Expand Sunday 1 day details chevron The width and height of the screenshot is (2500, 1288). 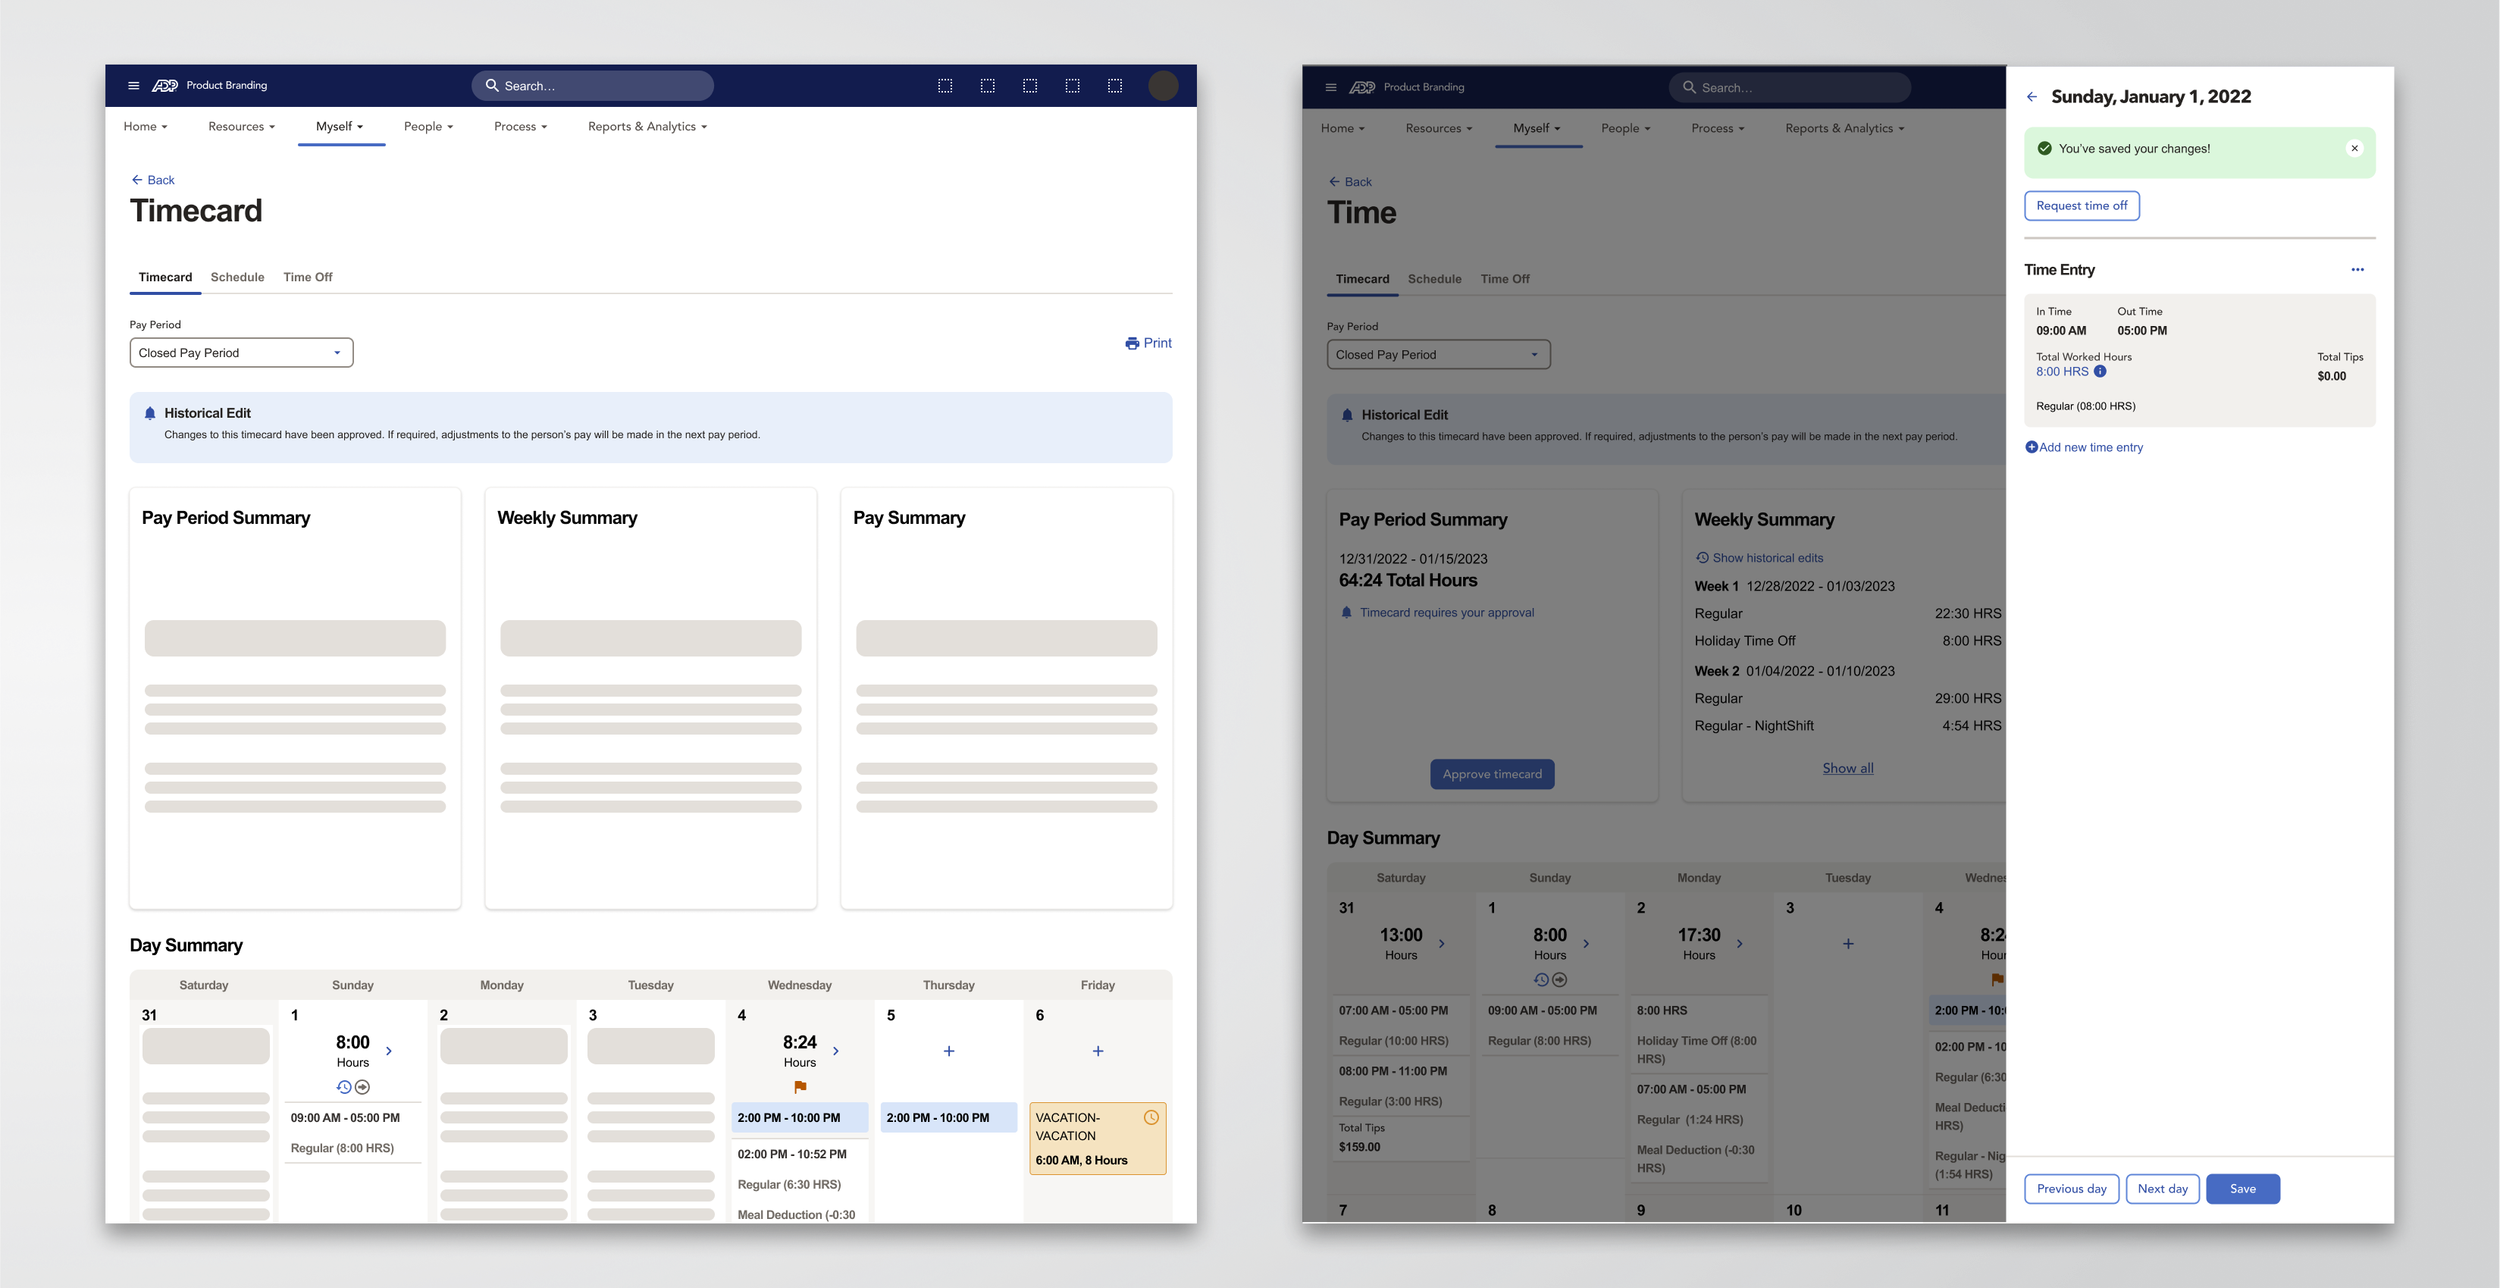tap(389, 1051)
